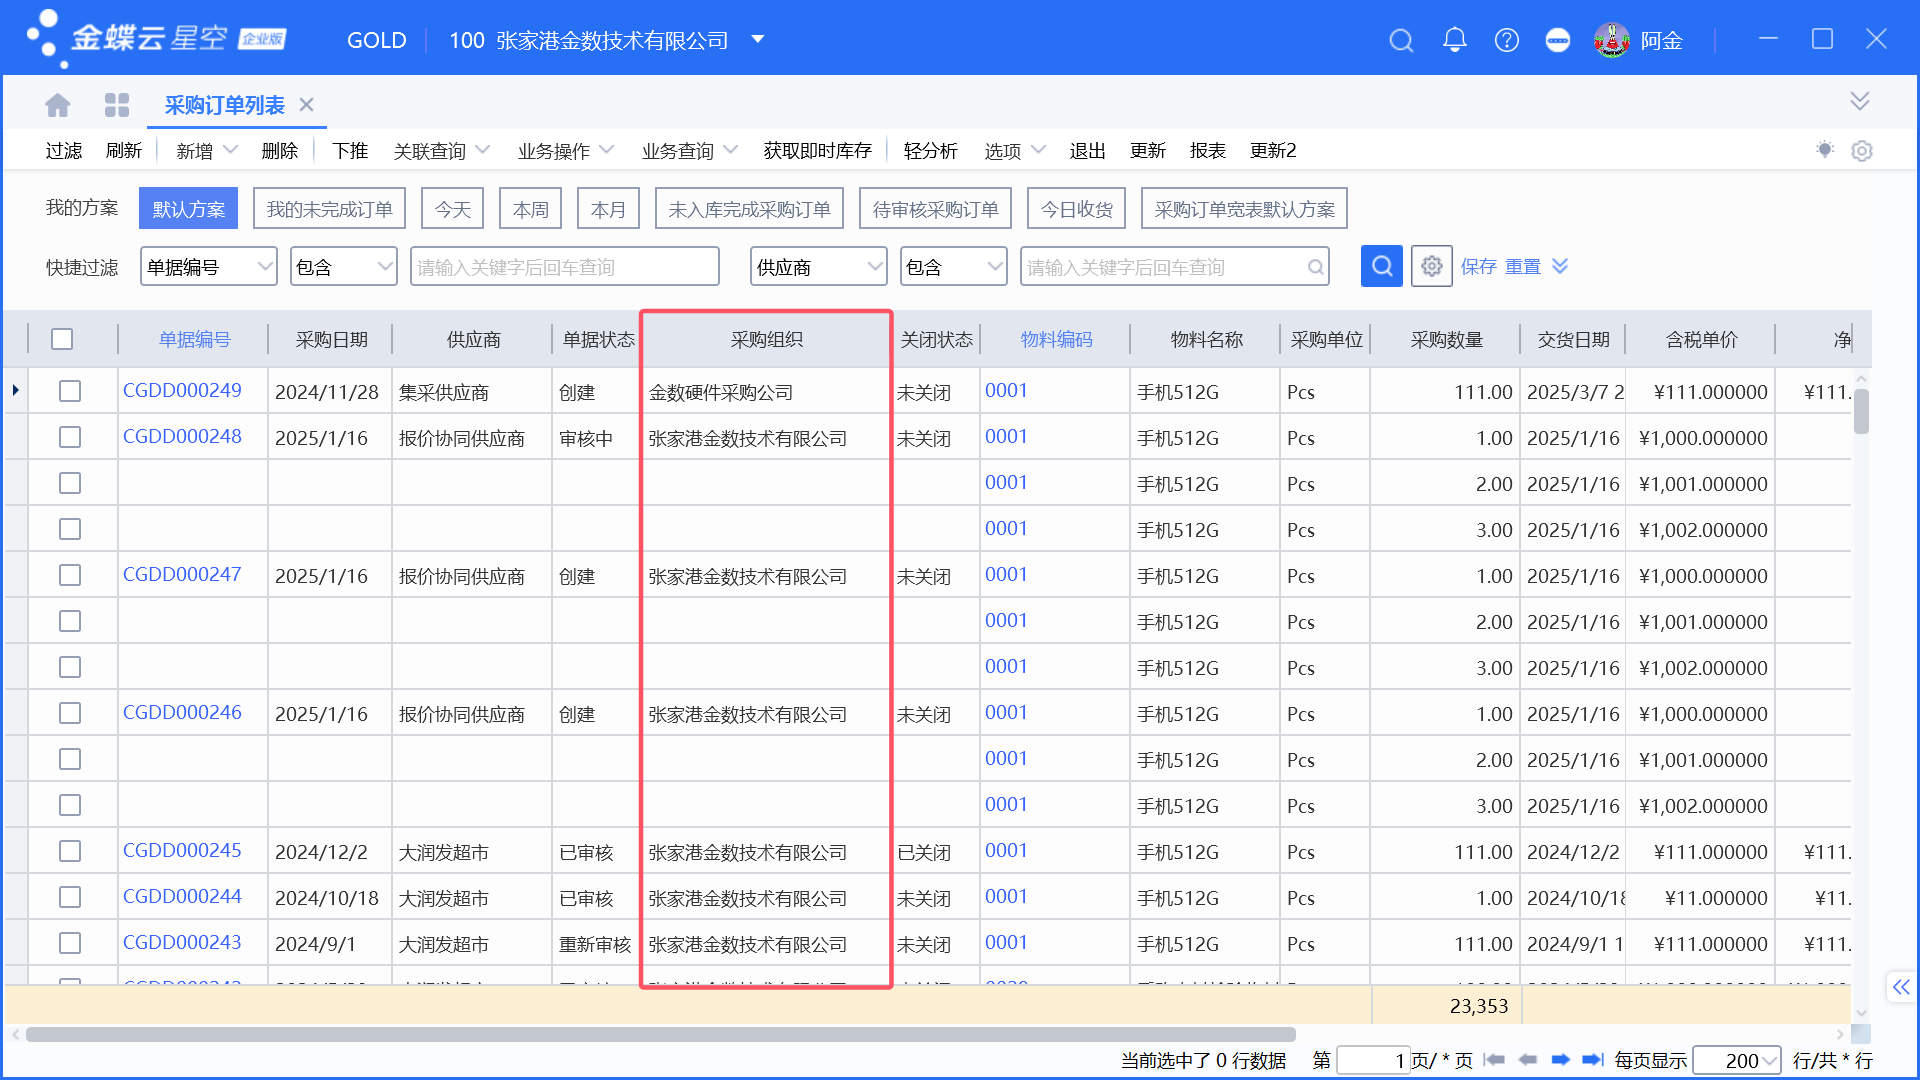The height and width of the screenshot is (1080, 1920).
Task: Click 重置 filter link
Action: (1523, 266)
